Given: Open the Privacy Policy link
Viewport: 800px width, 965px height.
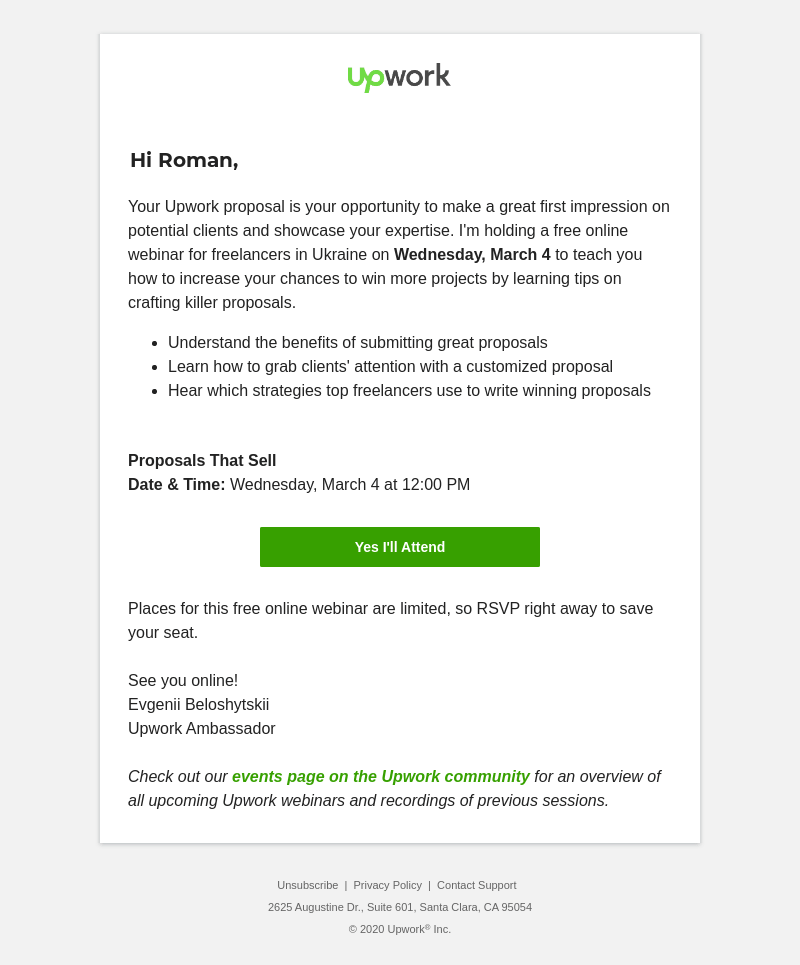Looking at the screenshot, I should tap(387, 885).
